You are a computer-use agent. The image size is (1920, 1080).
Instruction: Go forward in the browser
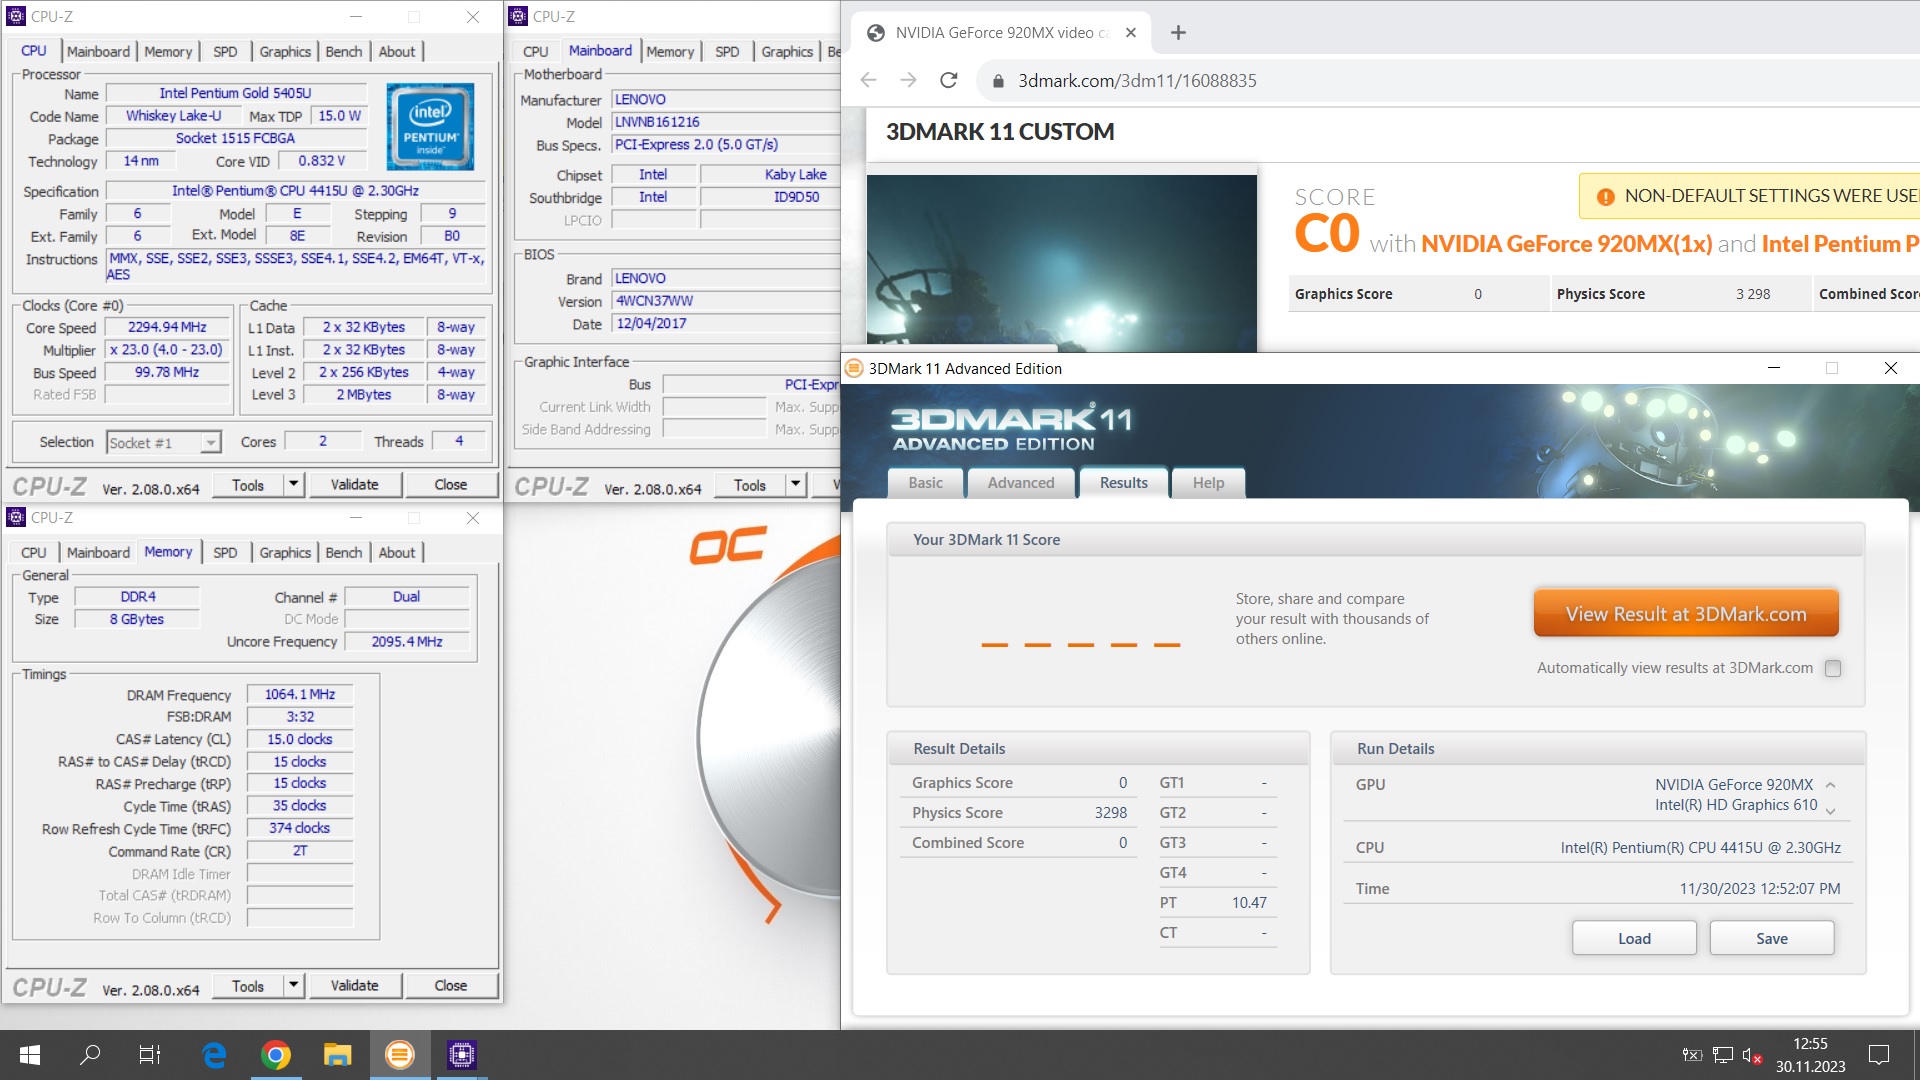908,81
